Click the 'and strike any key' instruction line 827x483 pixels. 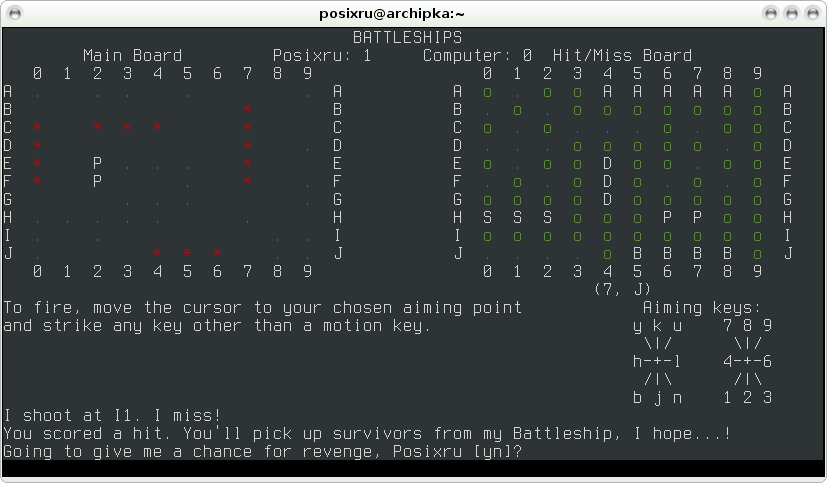pyautogui.click(x=217, y=326)
